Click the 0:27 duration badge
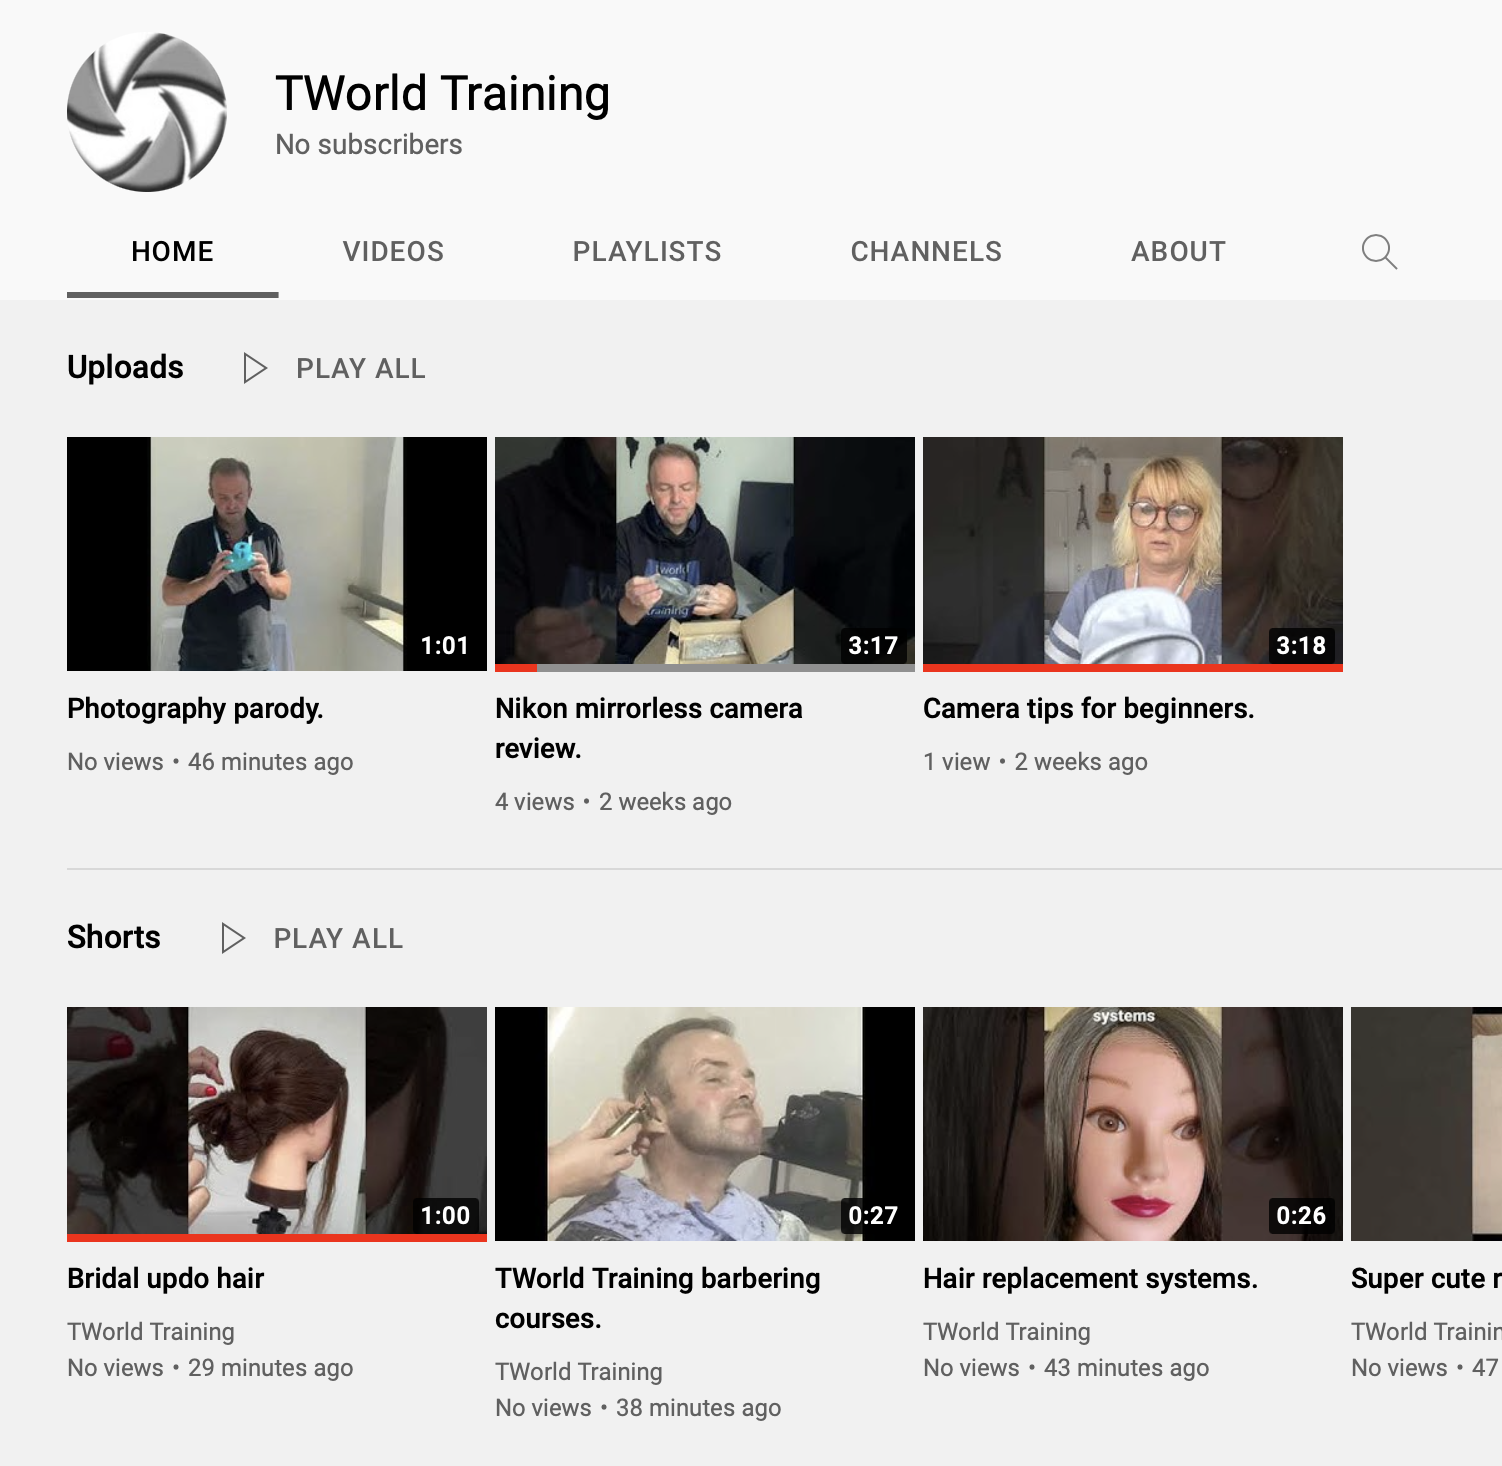 (x=873, y=1216)
